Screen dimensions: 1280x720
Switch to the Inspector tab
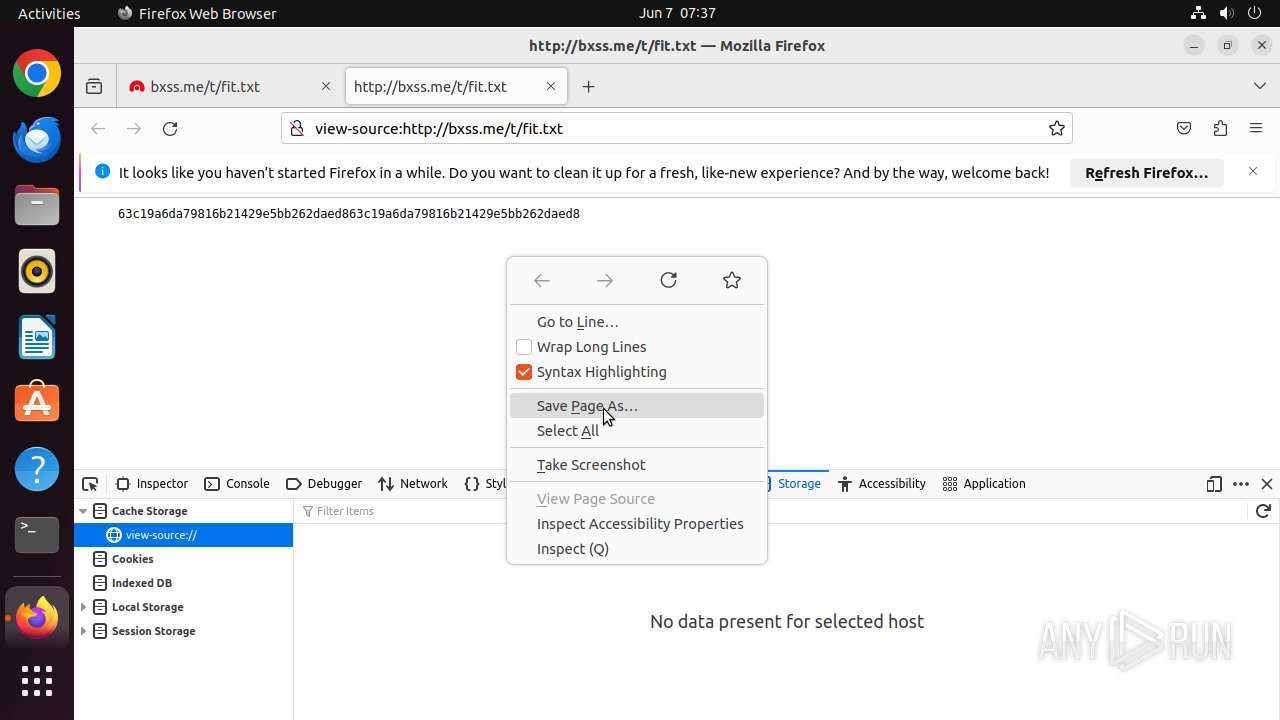(152, 484)
